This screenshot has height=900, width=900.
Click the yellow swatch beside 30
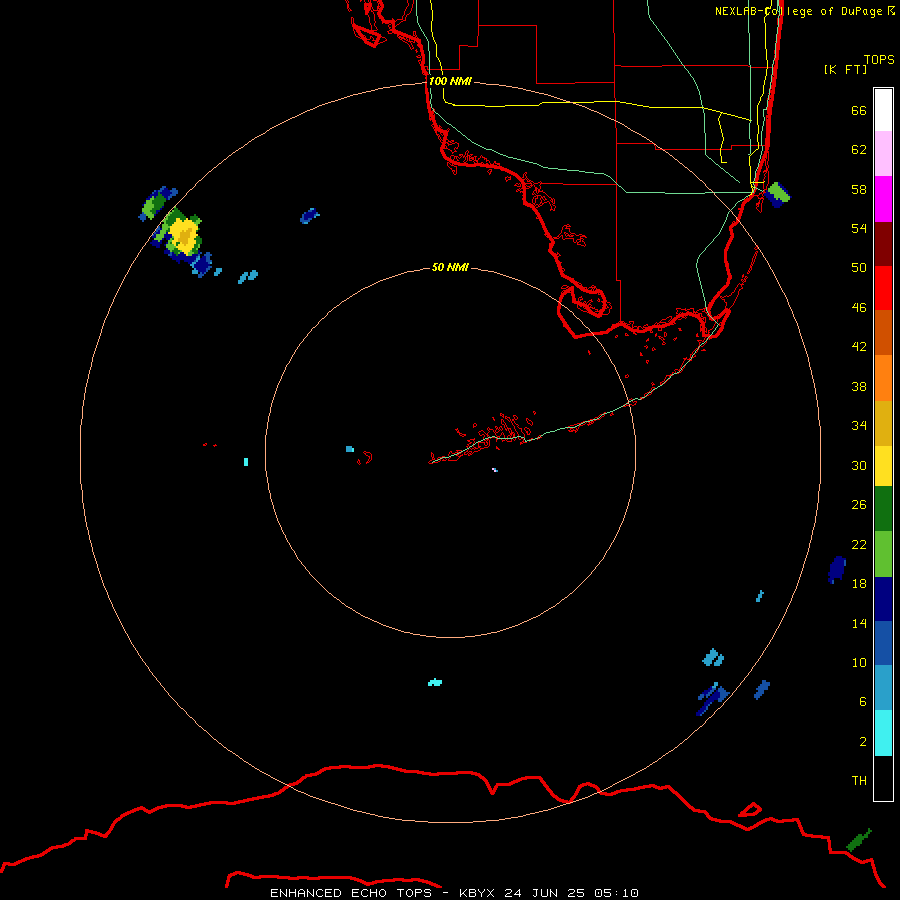coord(883,465)
